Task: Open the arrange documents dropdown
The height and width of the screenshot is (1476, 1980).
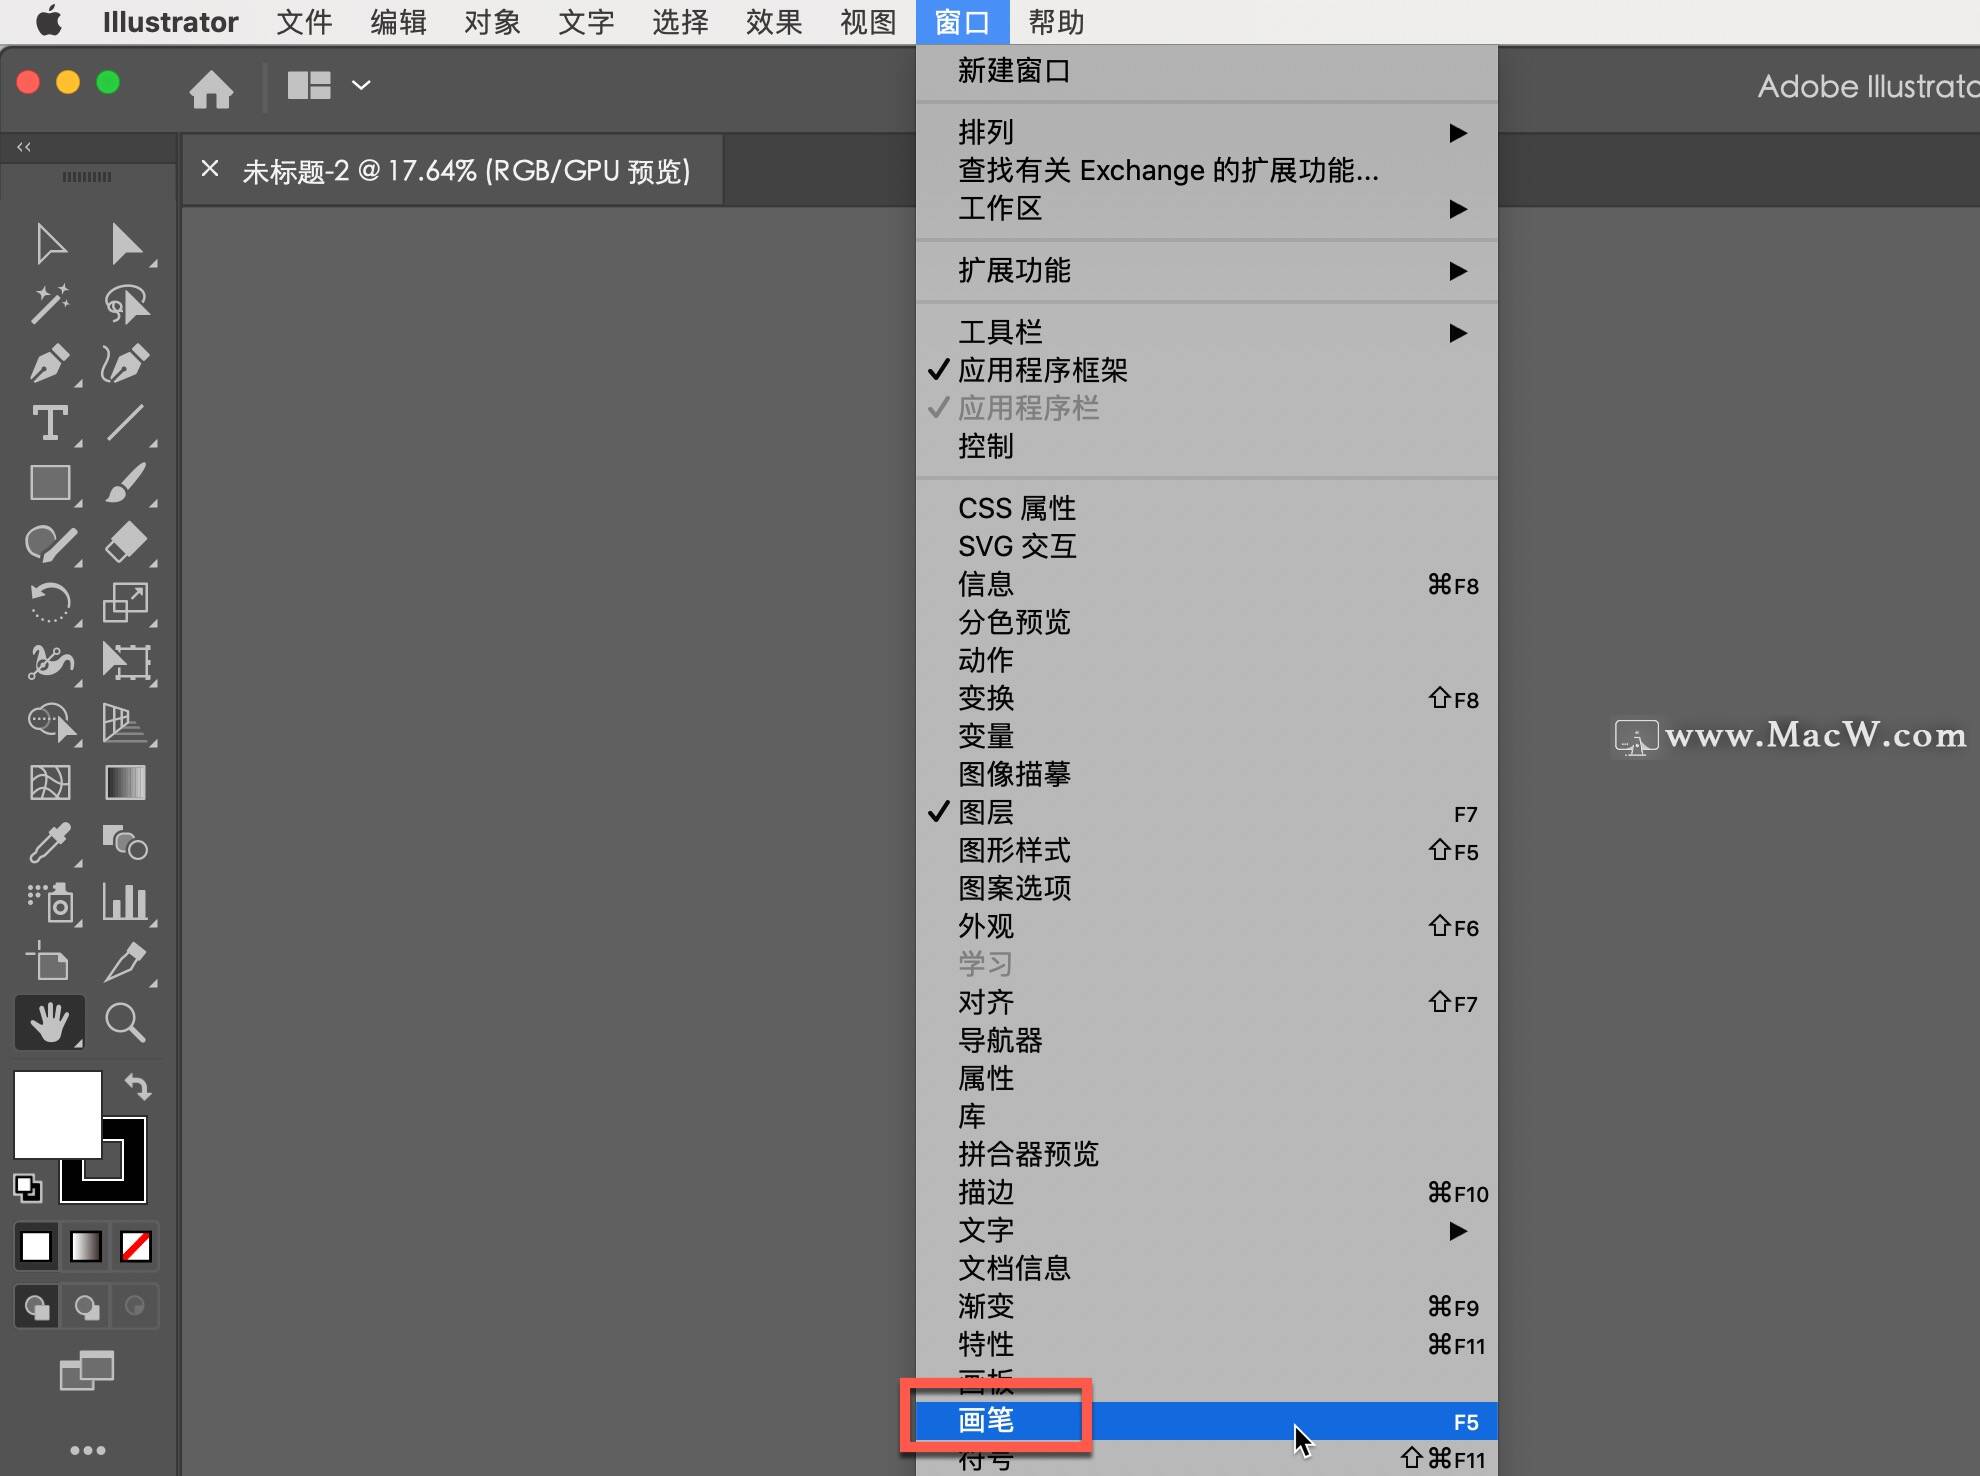Action: point(329,86)
